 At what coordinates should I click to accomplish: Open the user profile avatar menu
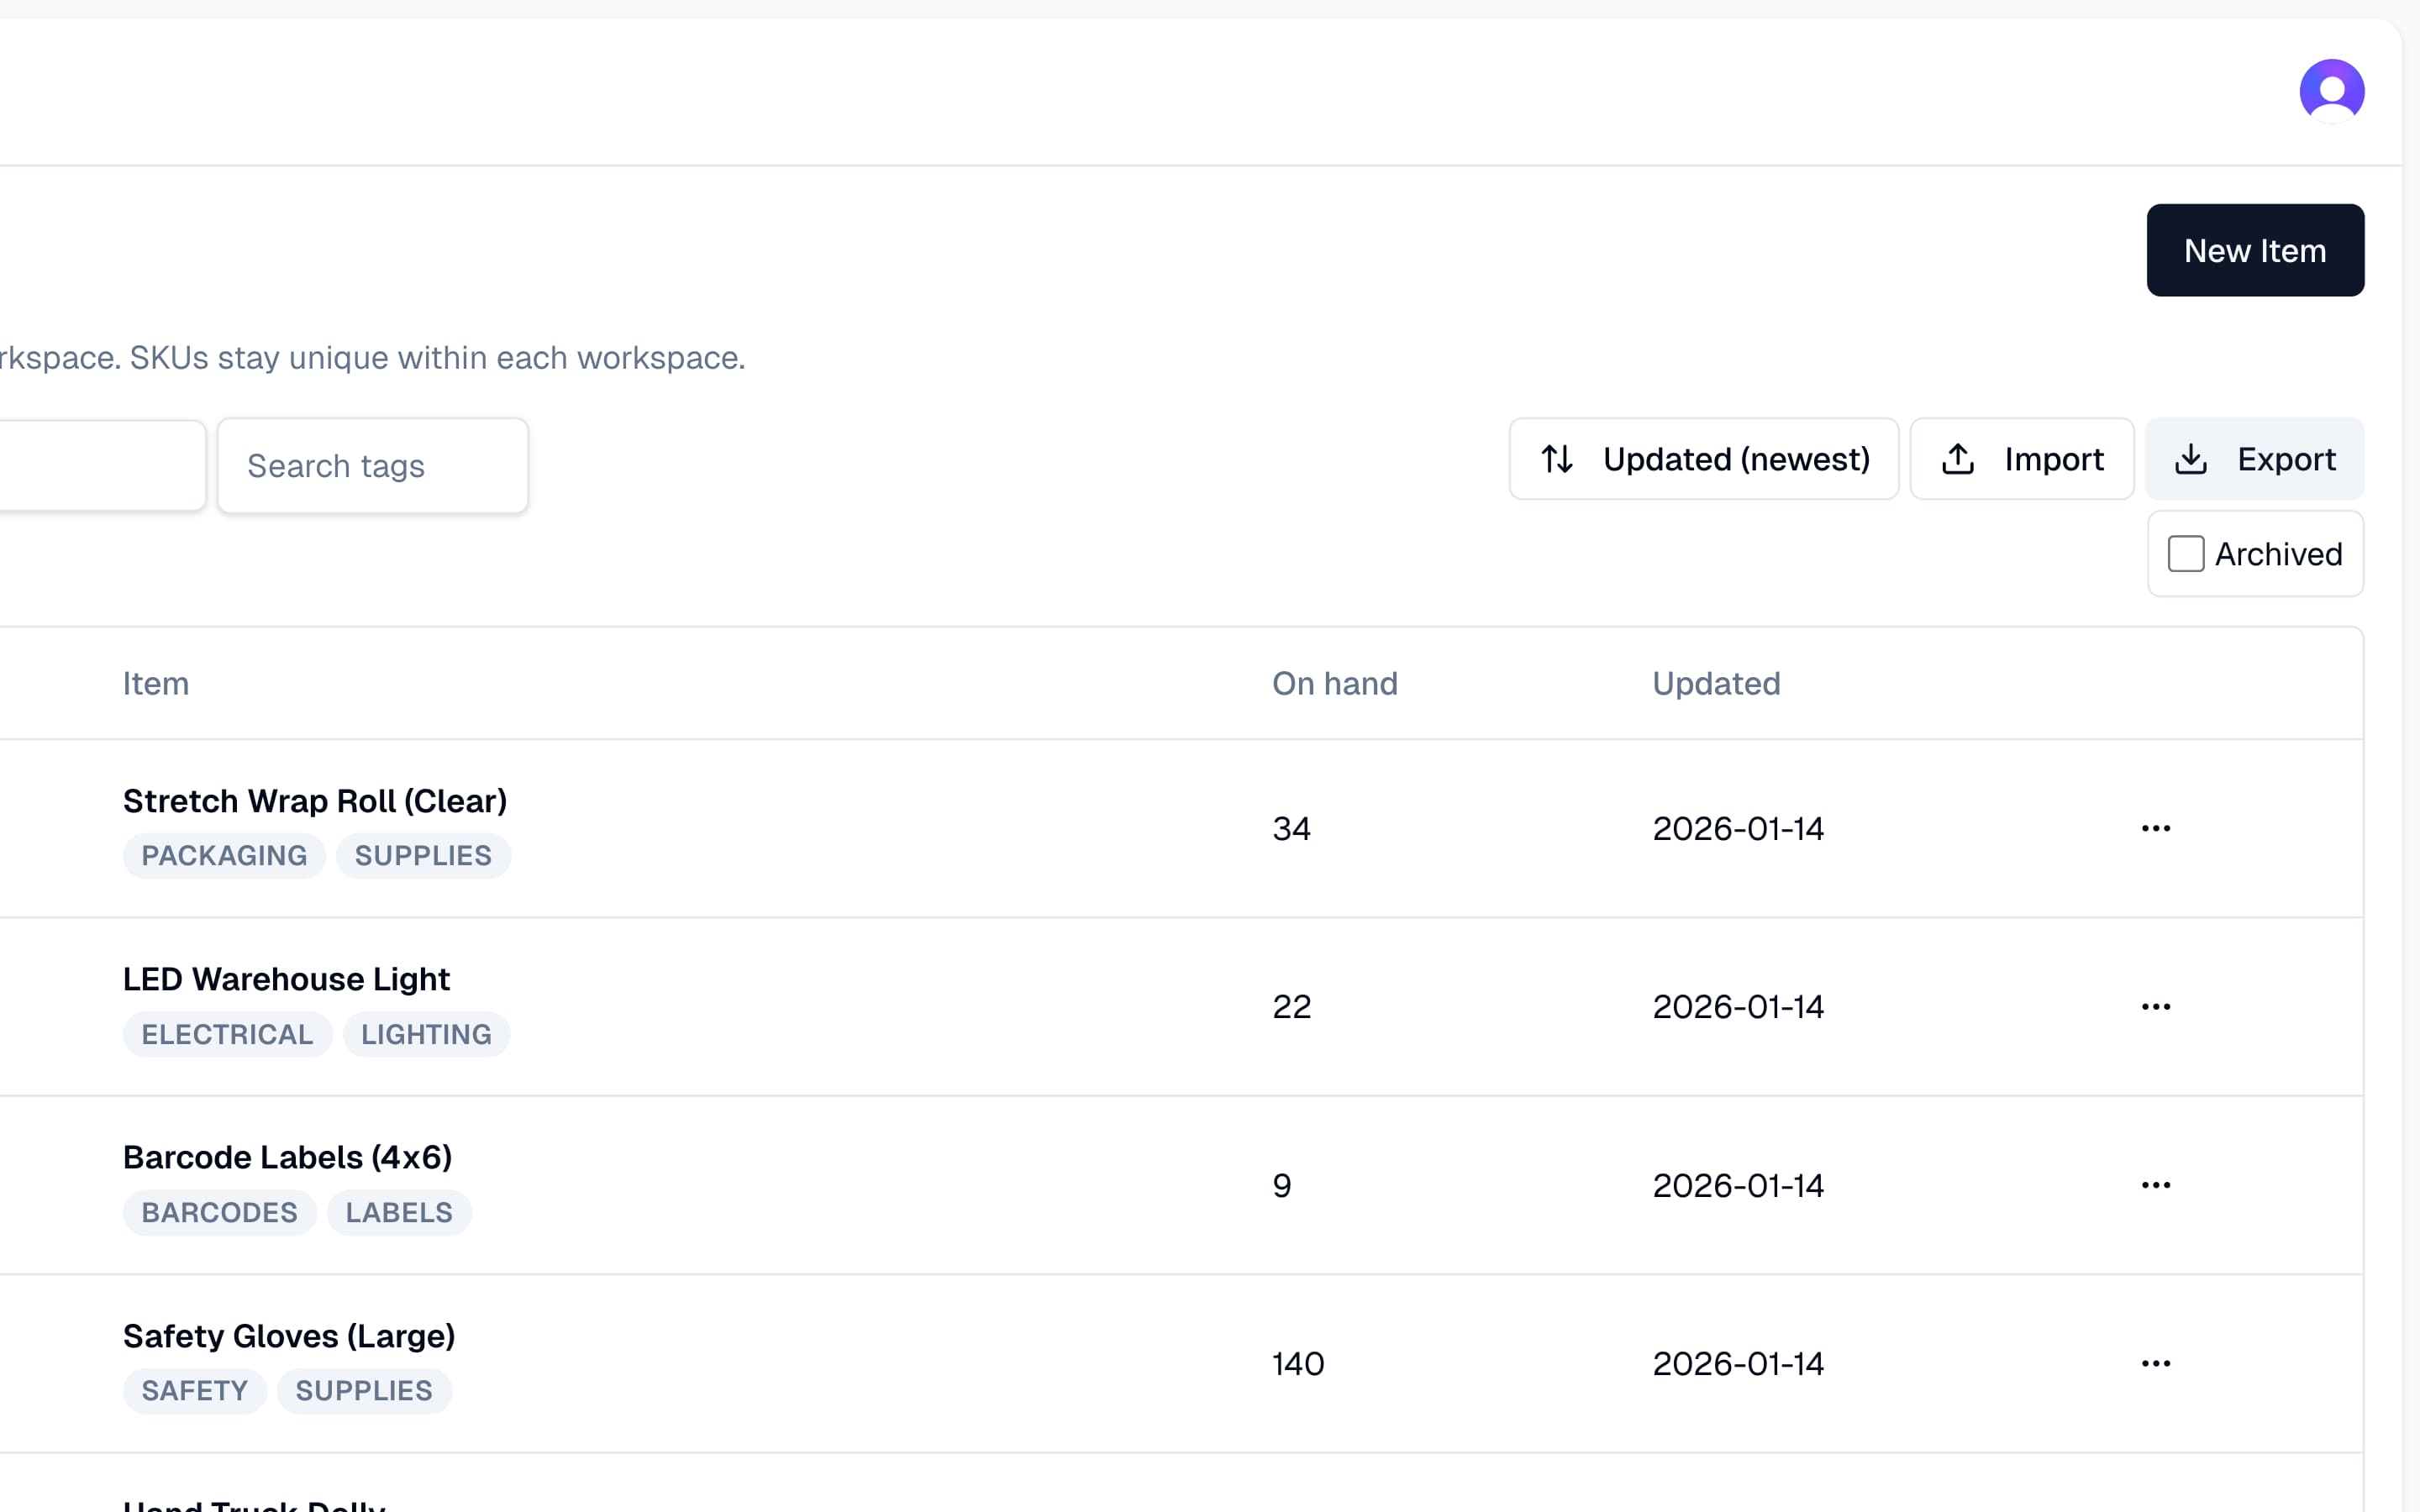click(2330, 90)
